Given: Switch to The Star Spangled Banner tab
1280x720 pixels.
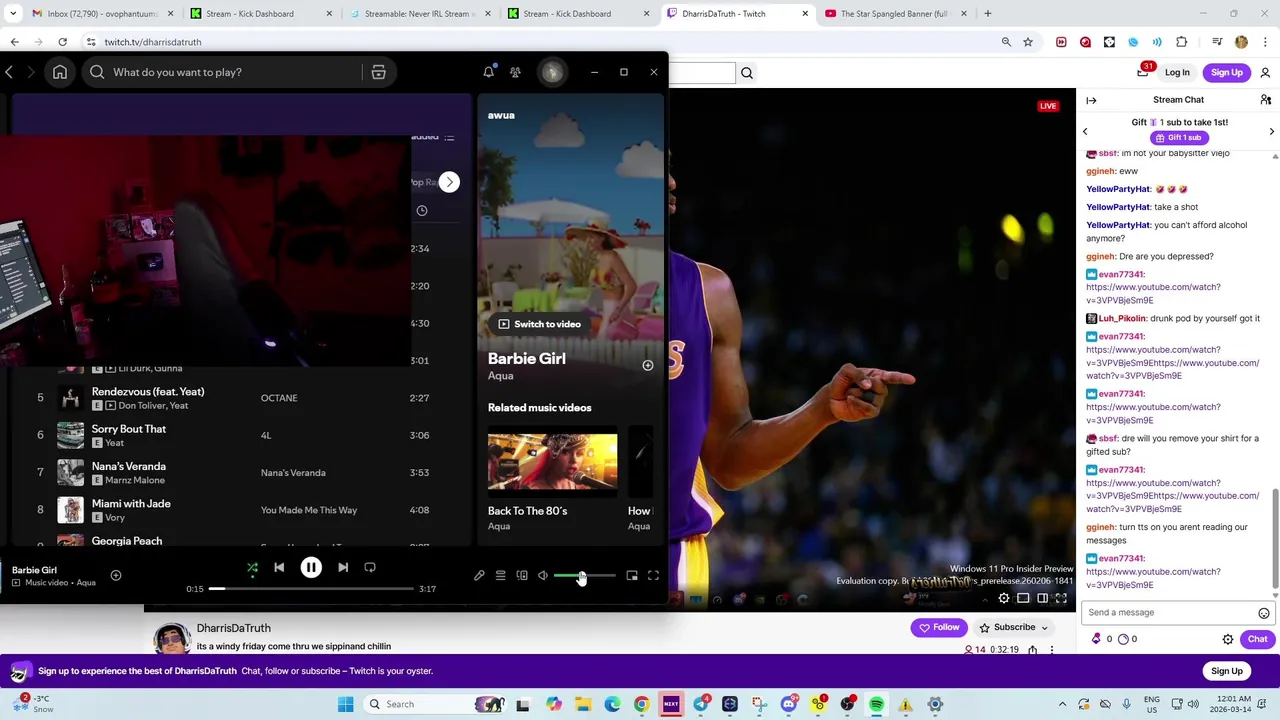Looking at the screenshot, I should click(x=893, y=14).
